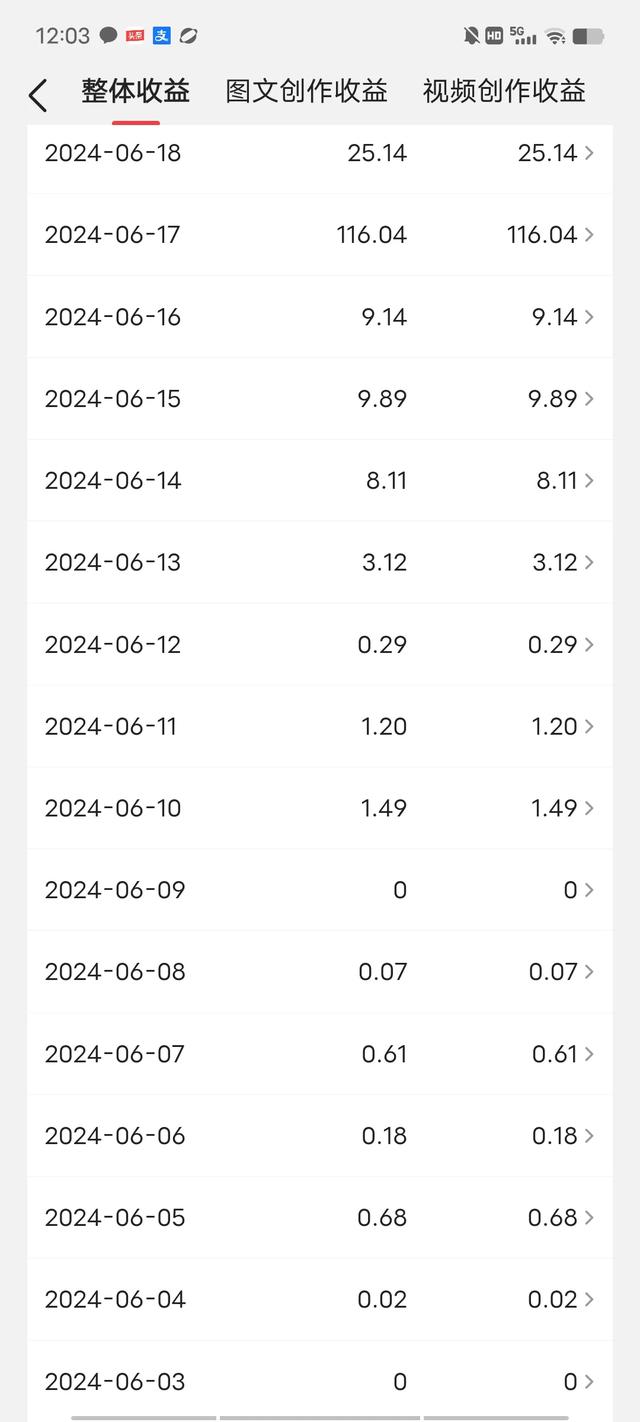Tap the muted bell status icon
Screen dimensions: 640x1422
coord(471,35)
